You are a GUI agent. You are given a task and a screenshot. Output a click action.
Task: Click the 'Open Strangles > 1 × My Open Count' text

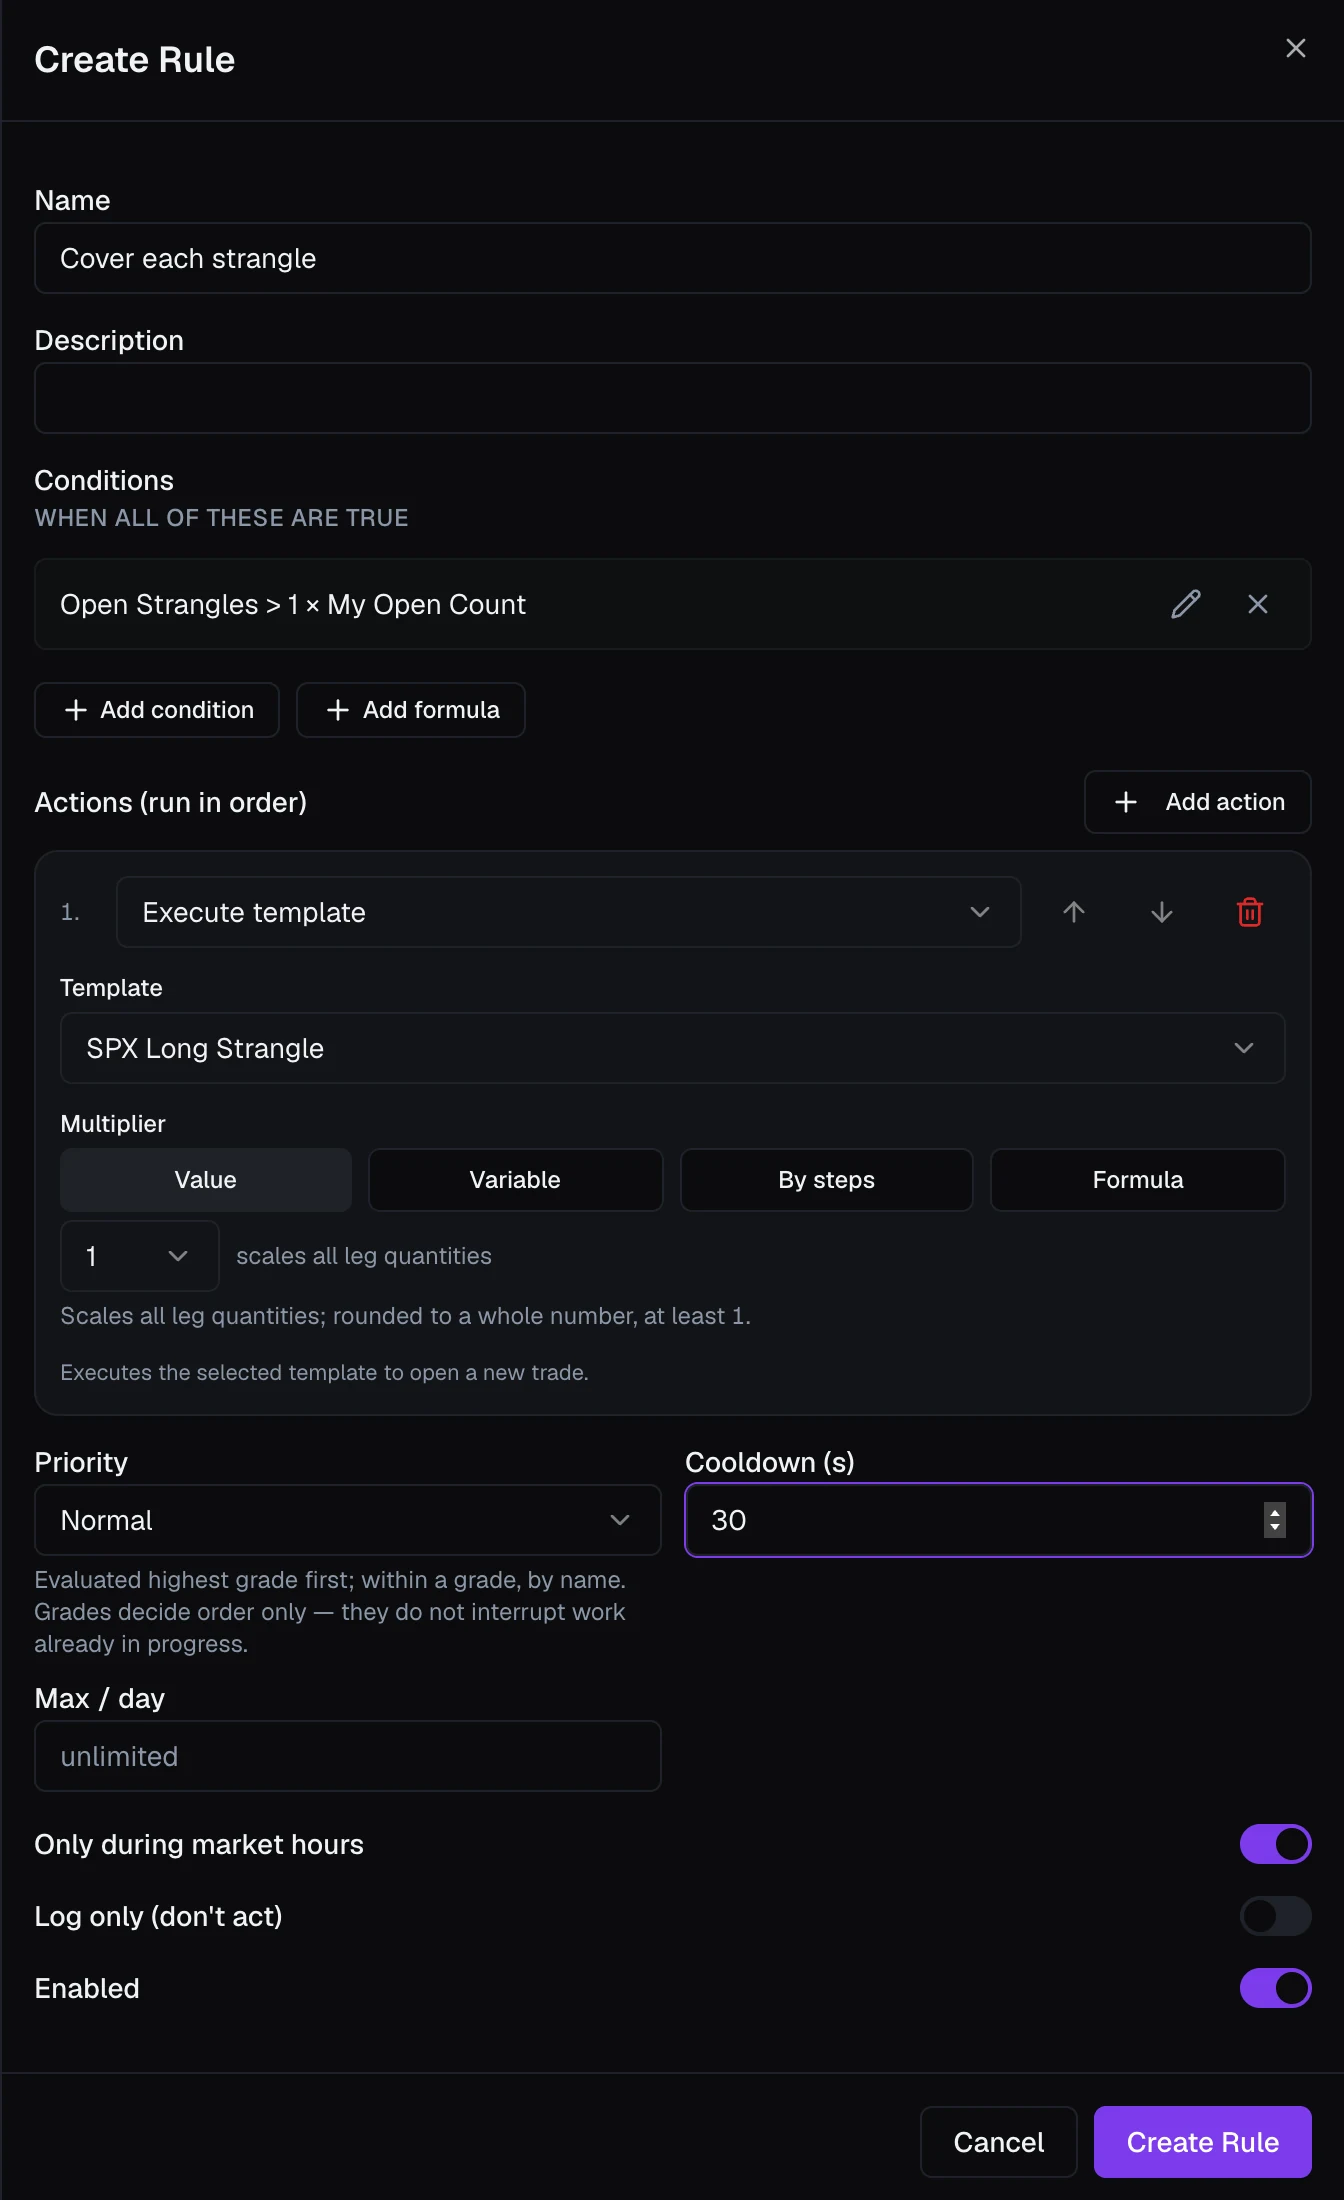[x=293, y=605]
